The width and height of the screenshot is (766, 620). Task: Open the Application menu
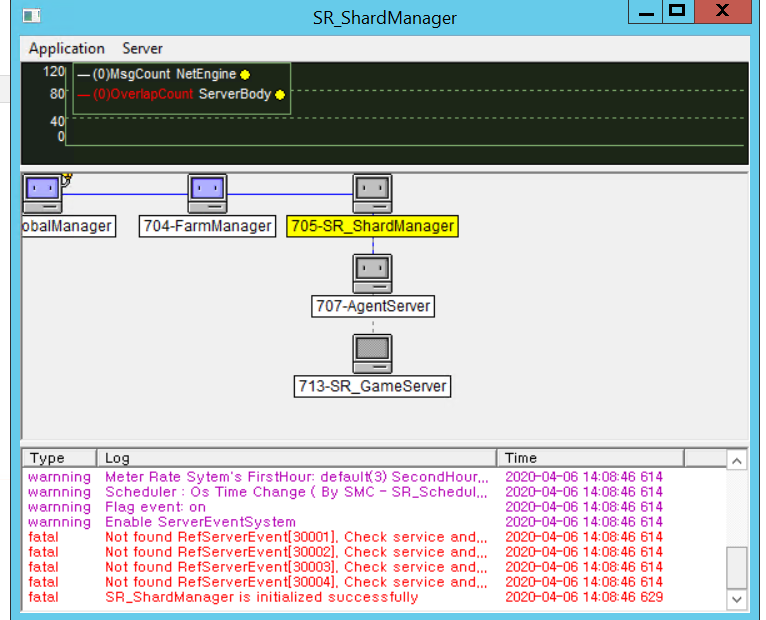pyautogui.click(x=66, y=48)
